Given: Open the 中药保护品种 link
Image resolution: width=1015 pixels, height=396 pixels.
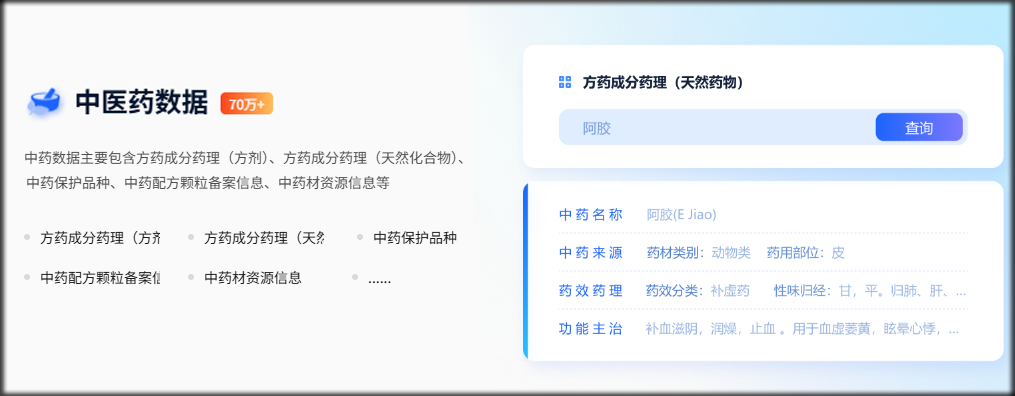Looking at the screenshot, I should (x=415, y=238).
